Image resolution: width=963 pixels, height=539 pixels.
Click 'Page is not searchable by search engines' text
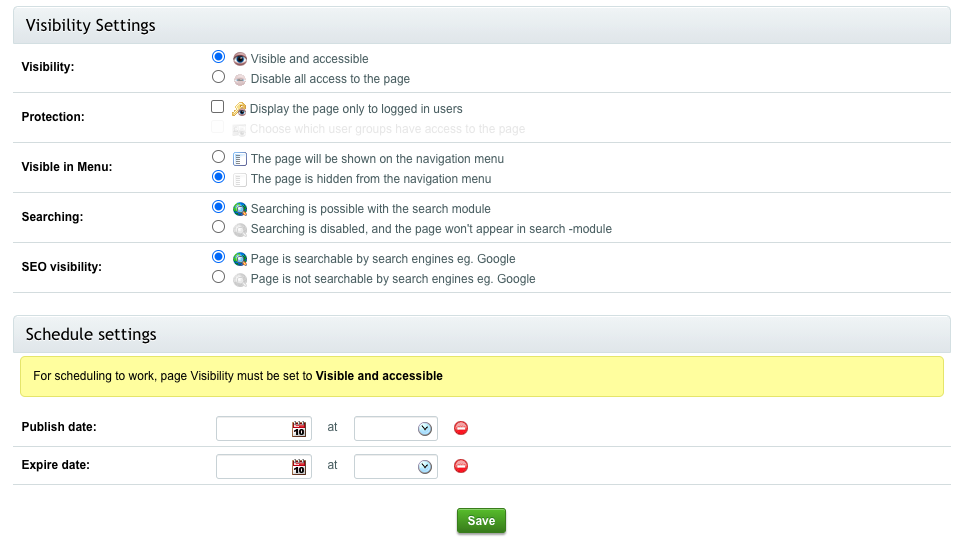coord(393,279)
